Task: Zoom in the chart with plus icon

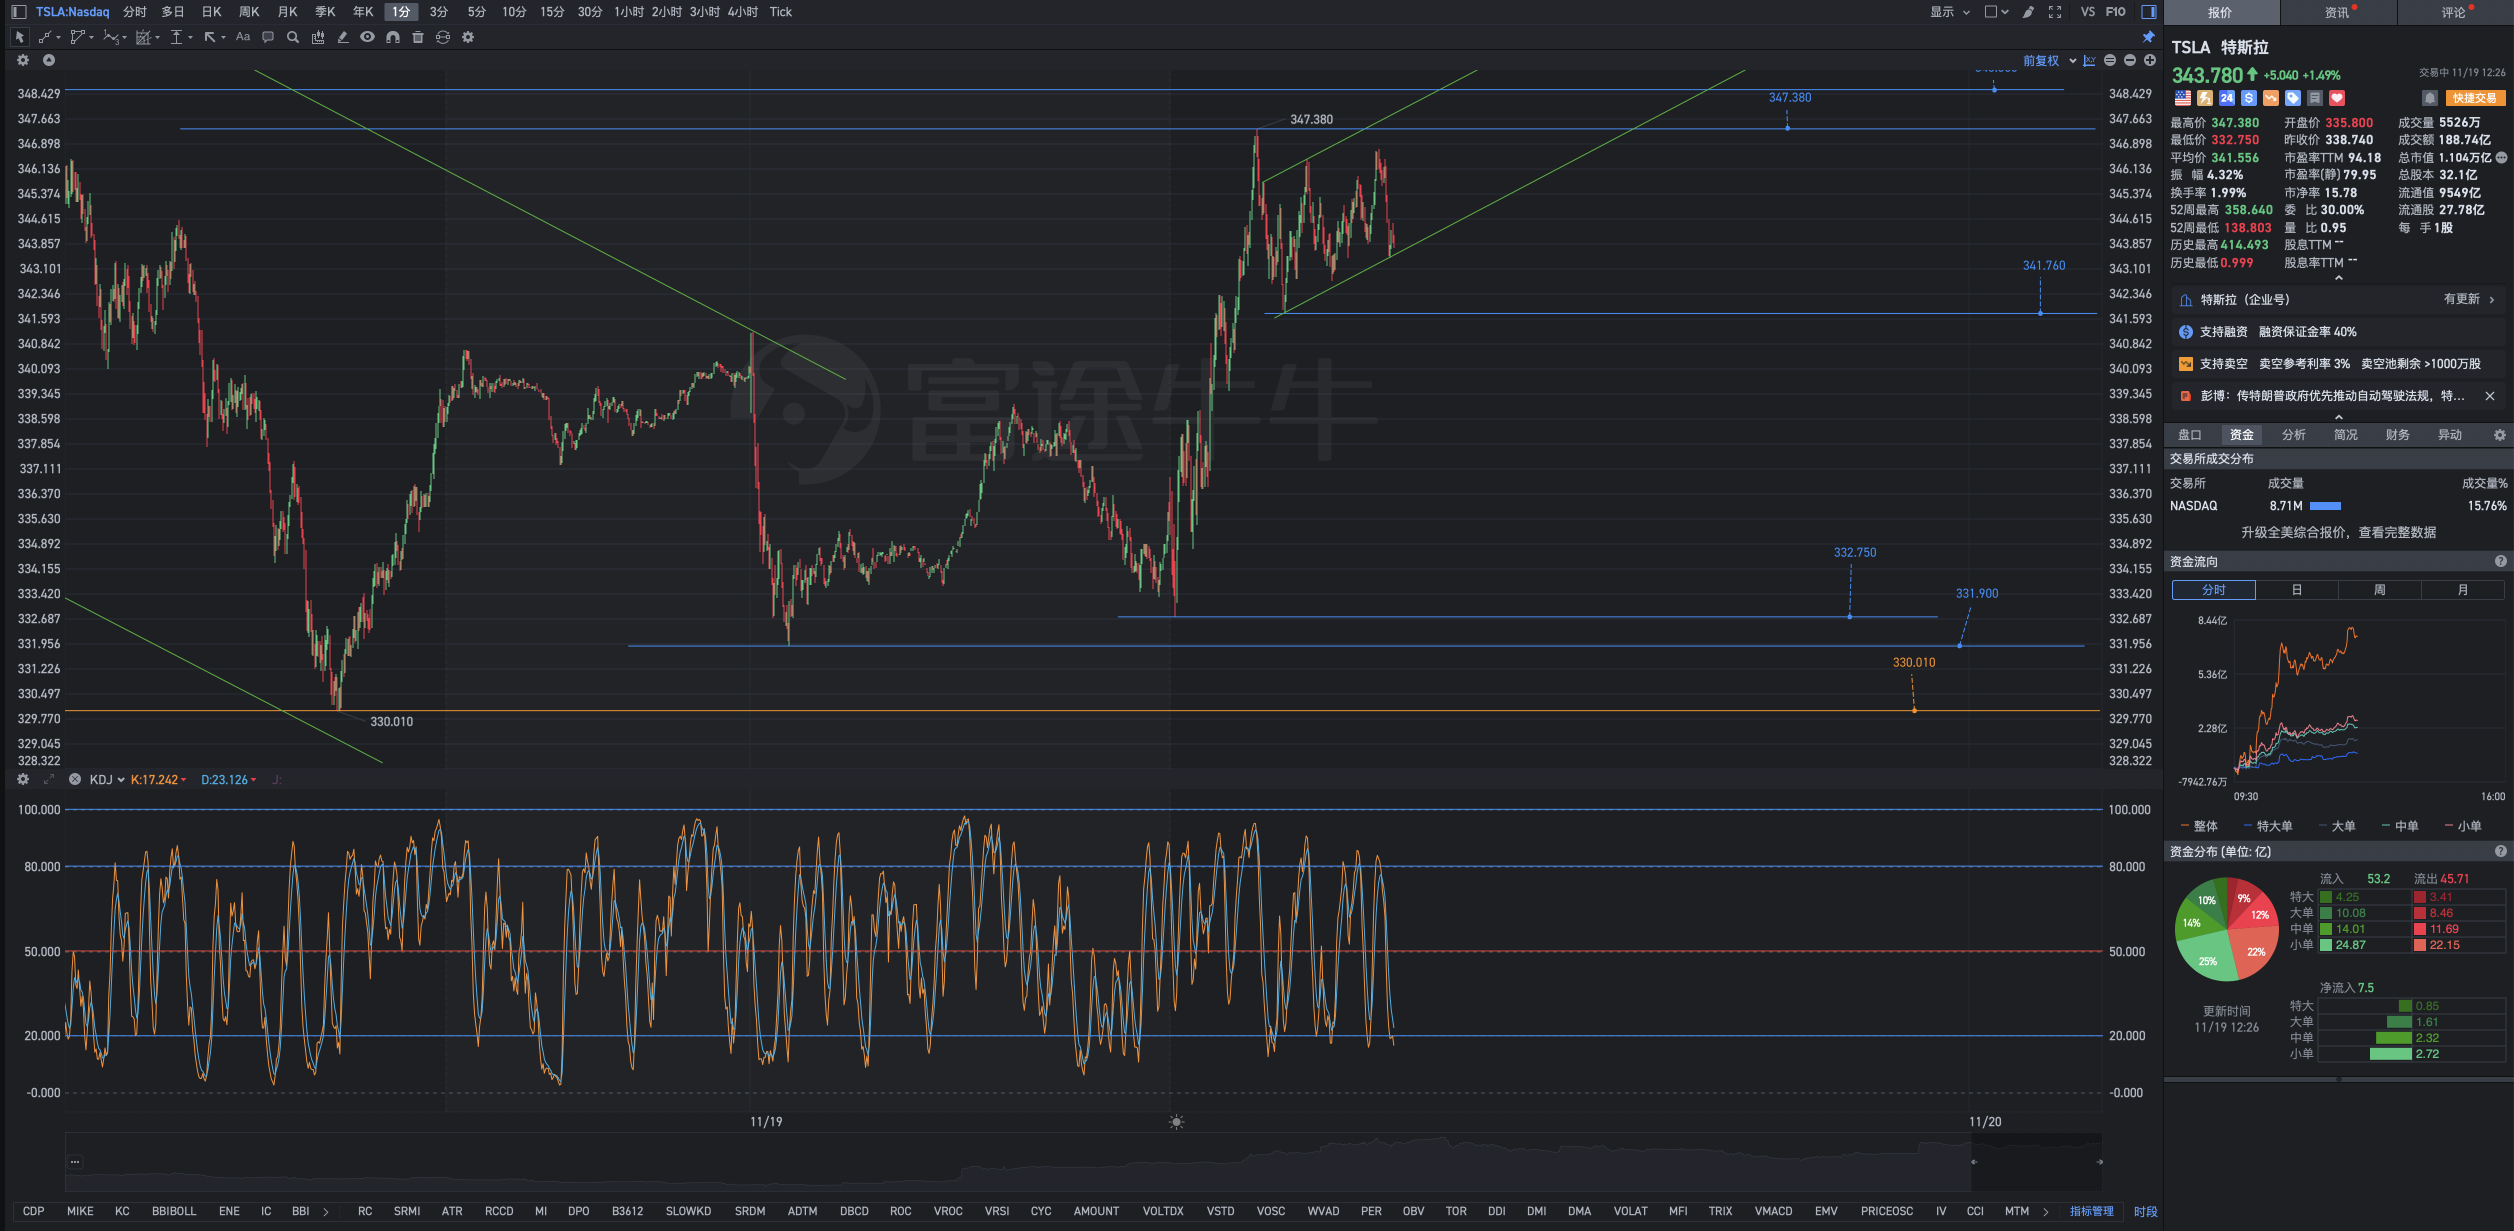Action: 2150,61
